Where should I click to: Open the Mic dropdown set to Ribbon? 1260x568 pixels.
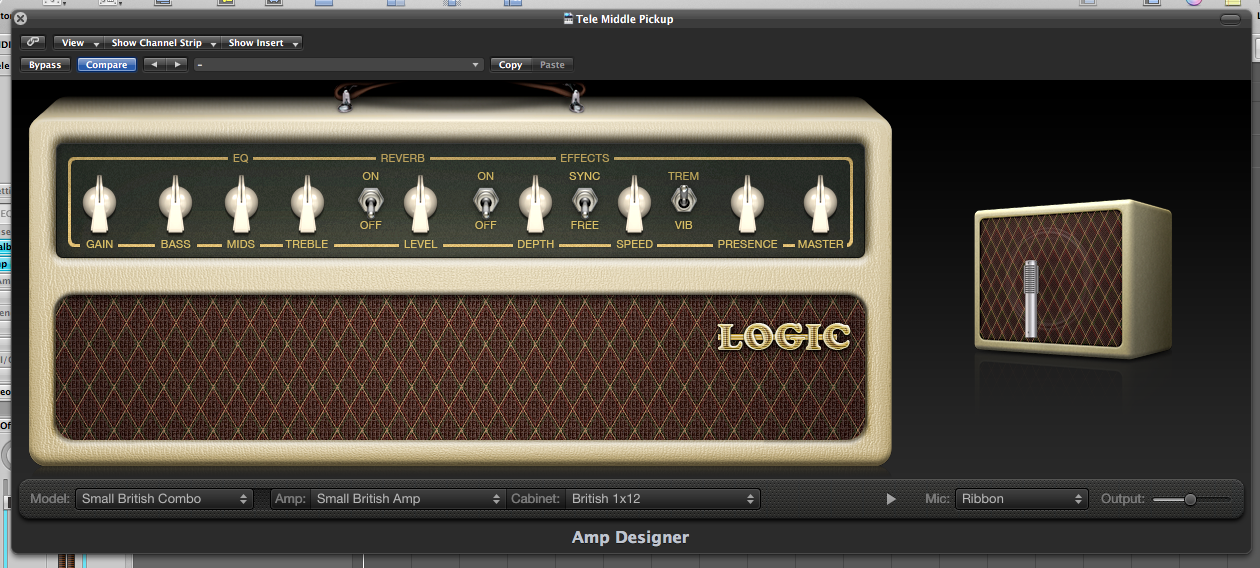click(1020, 498)
